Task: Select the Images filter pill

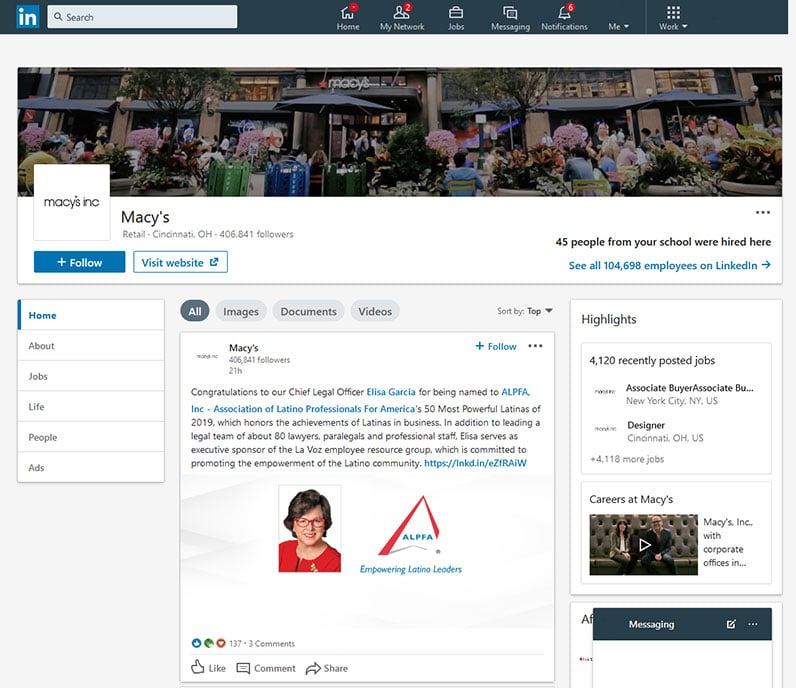Action: [x=241, y=311]
